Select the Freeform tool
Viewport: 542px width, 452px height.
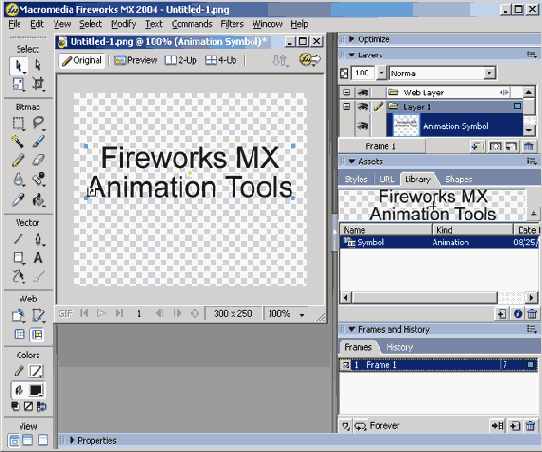(19, 276)
